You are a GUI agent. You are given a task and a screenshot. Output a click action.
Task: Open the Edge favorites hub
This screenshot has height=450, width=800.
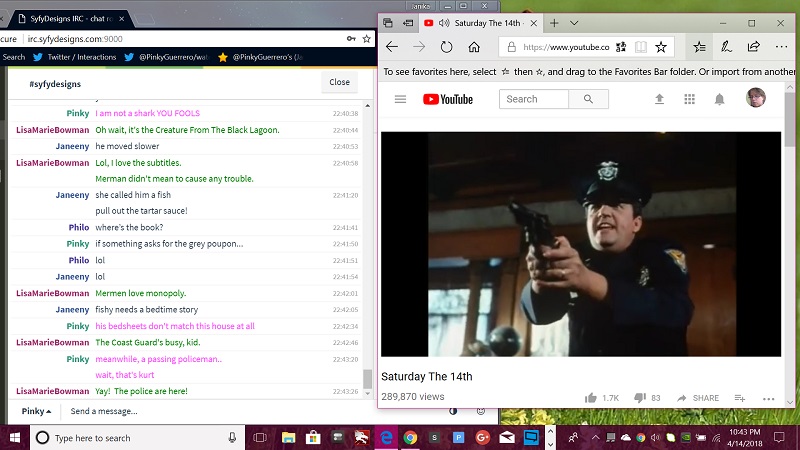point(699,47)
